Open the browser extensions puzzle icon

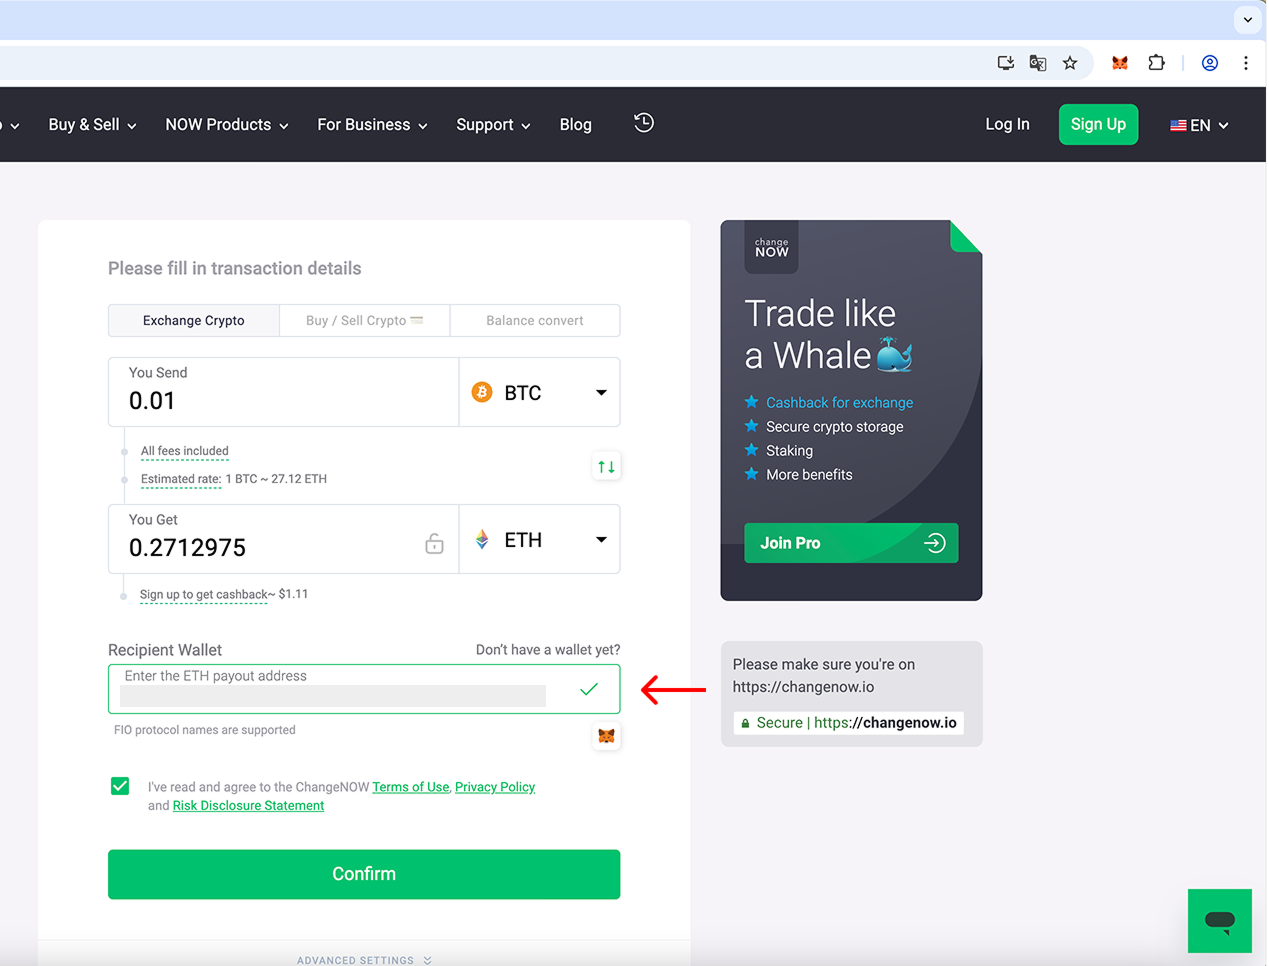(1156, 63)
